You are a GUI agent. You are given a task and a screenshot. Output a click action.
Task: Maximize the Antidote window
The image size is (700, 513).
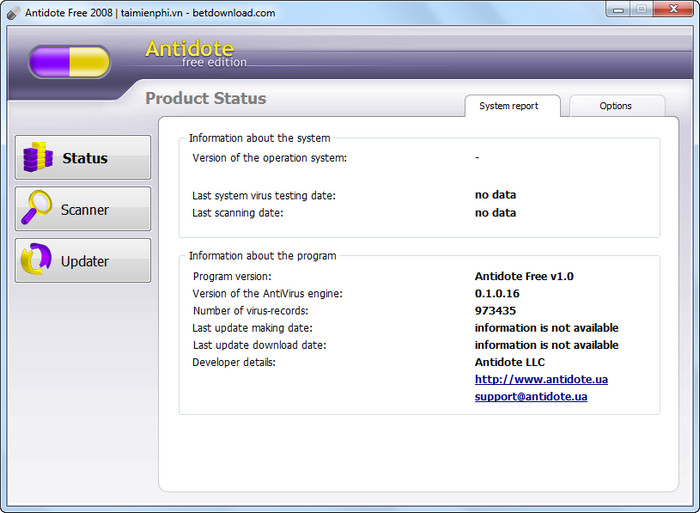pyautogui.click(x=641, y=10)
